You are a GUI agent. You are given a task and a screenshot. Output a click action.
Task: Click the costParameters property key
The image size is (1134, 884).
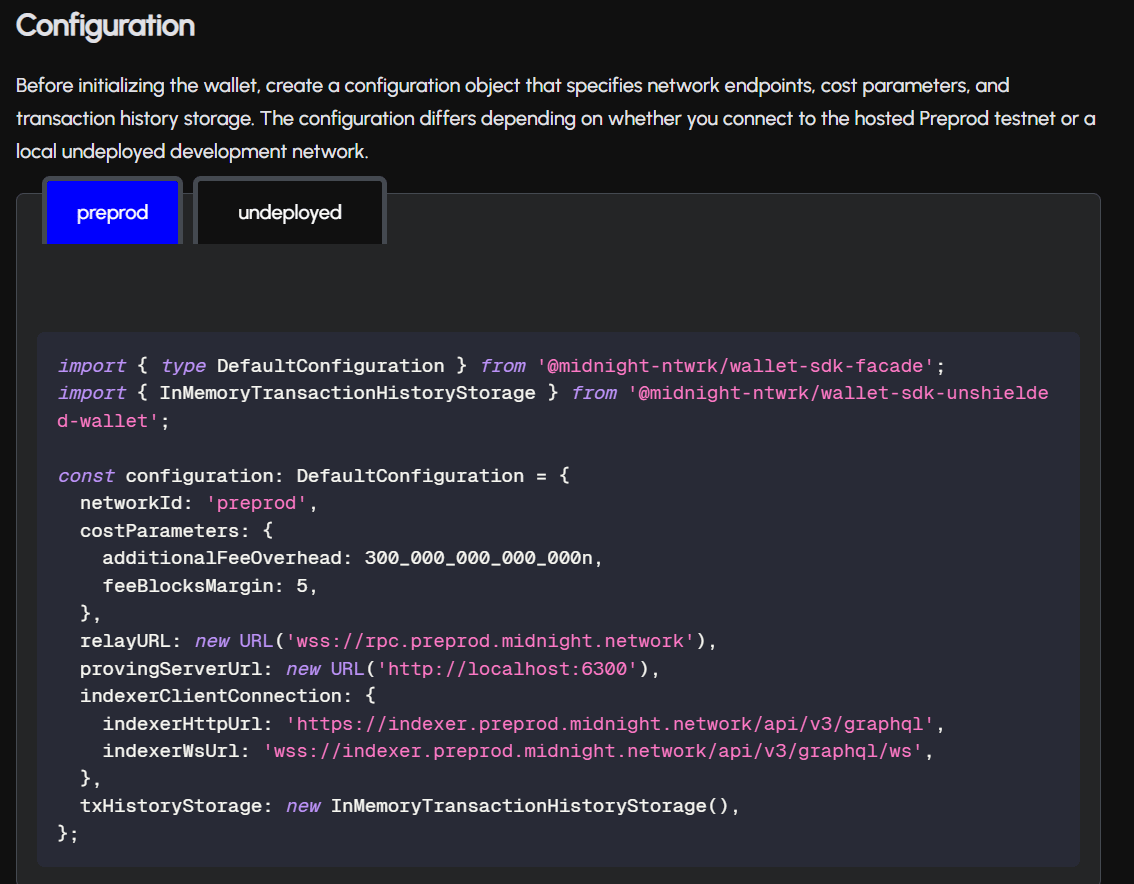[159, 531]
